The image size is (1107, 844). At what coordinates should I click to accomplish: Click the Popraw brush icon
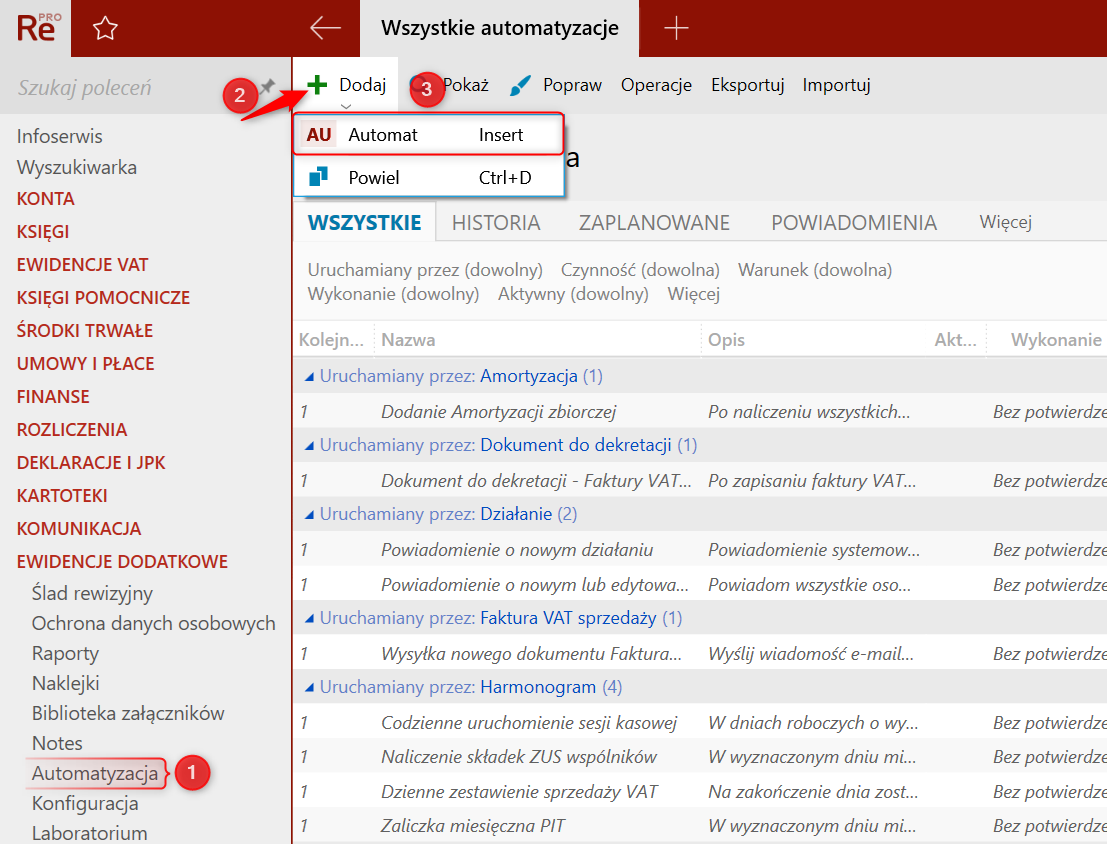520,85
